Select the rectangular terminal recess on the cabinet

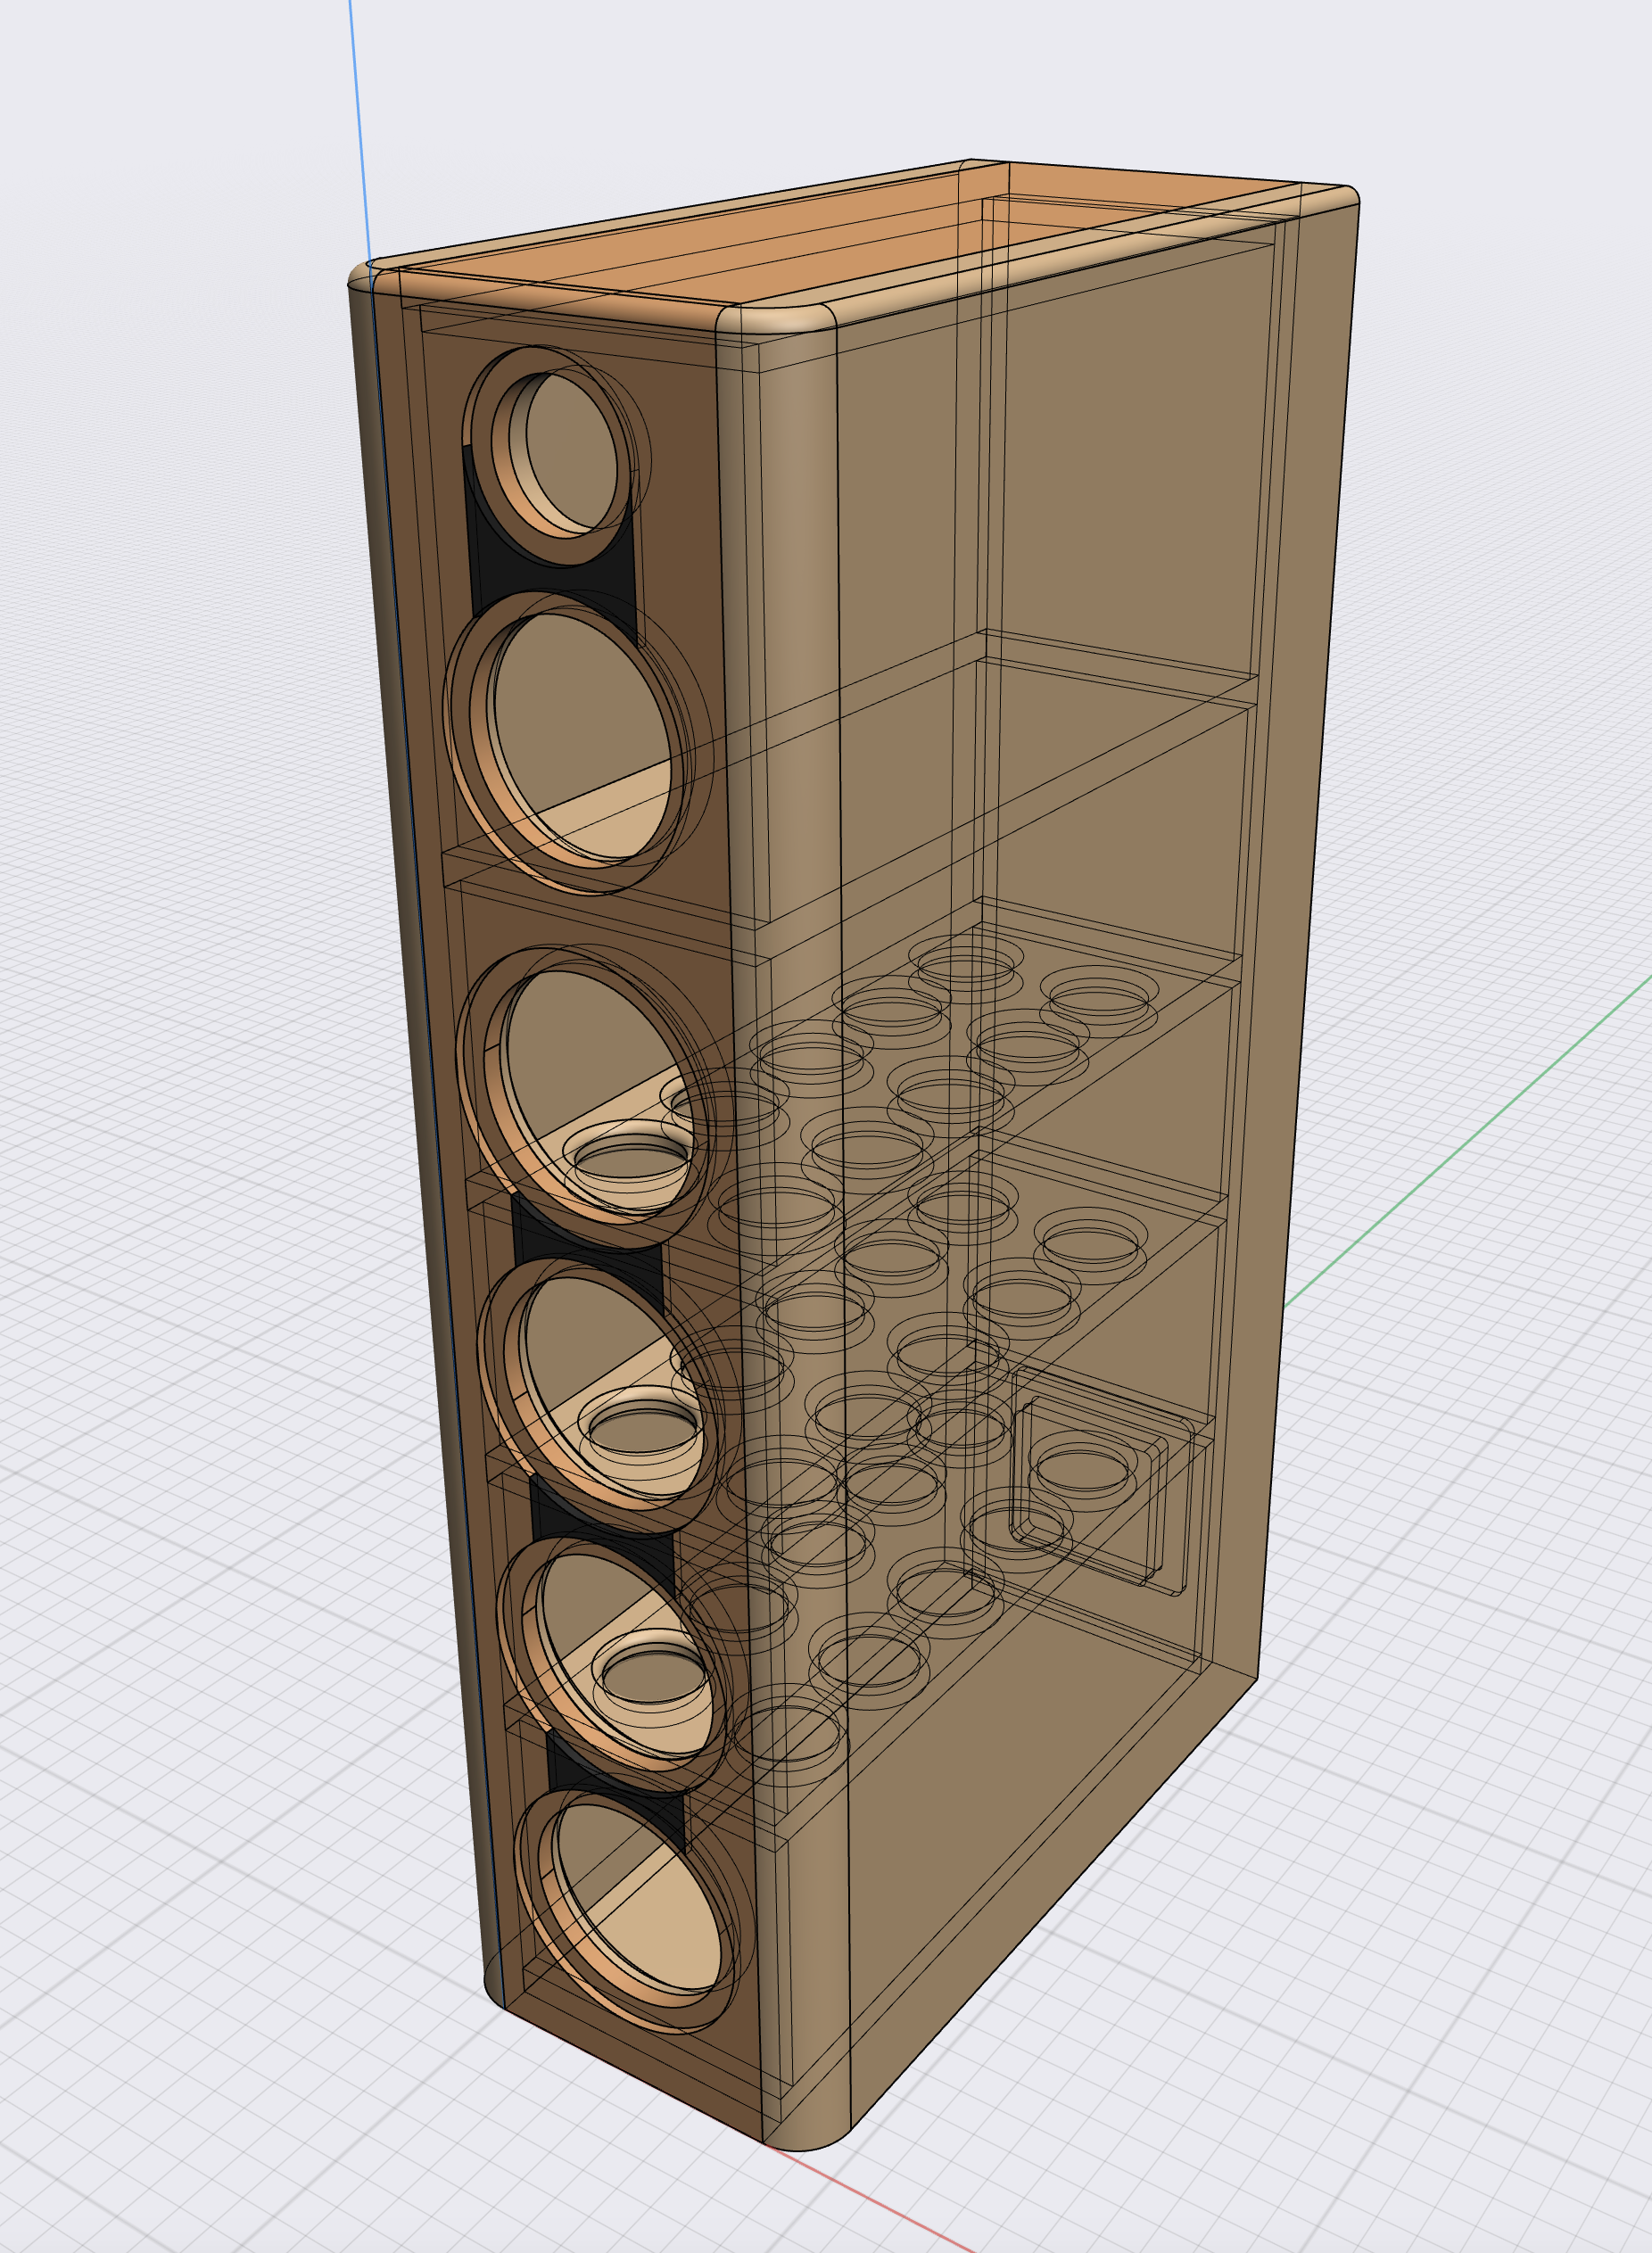(x=1102, y=1481)
